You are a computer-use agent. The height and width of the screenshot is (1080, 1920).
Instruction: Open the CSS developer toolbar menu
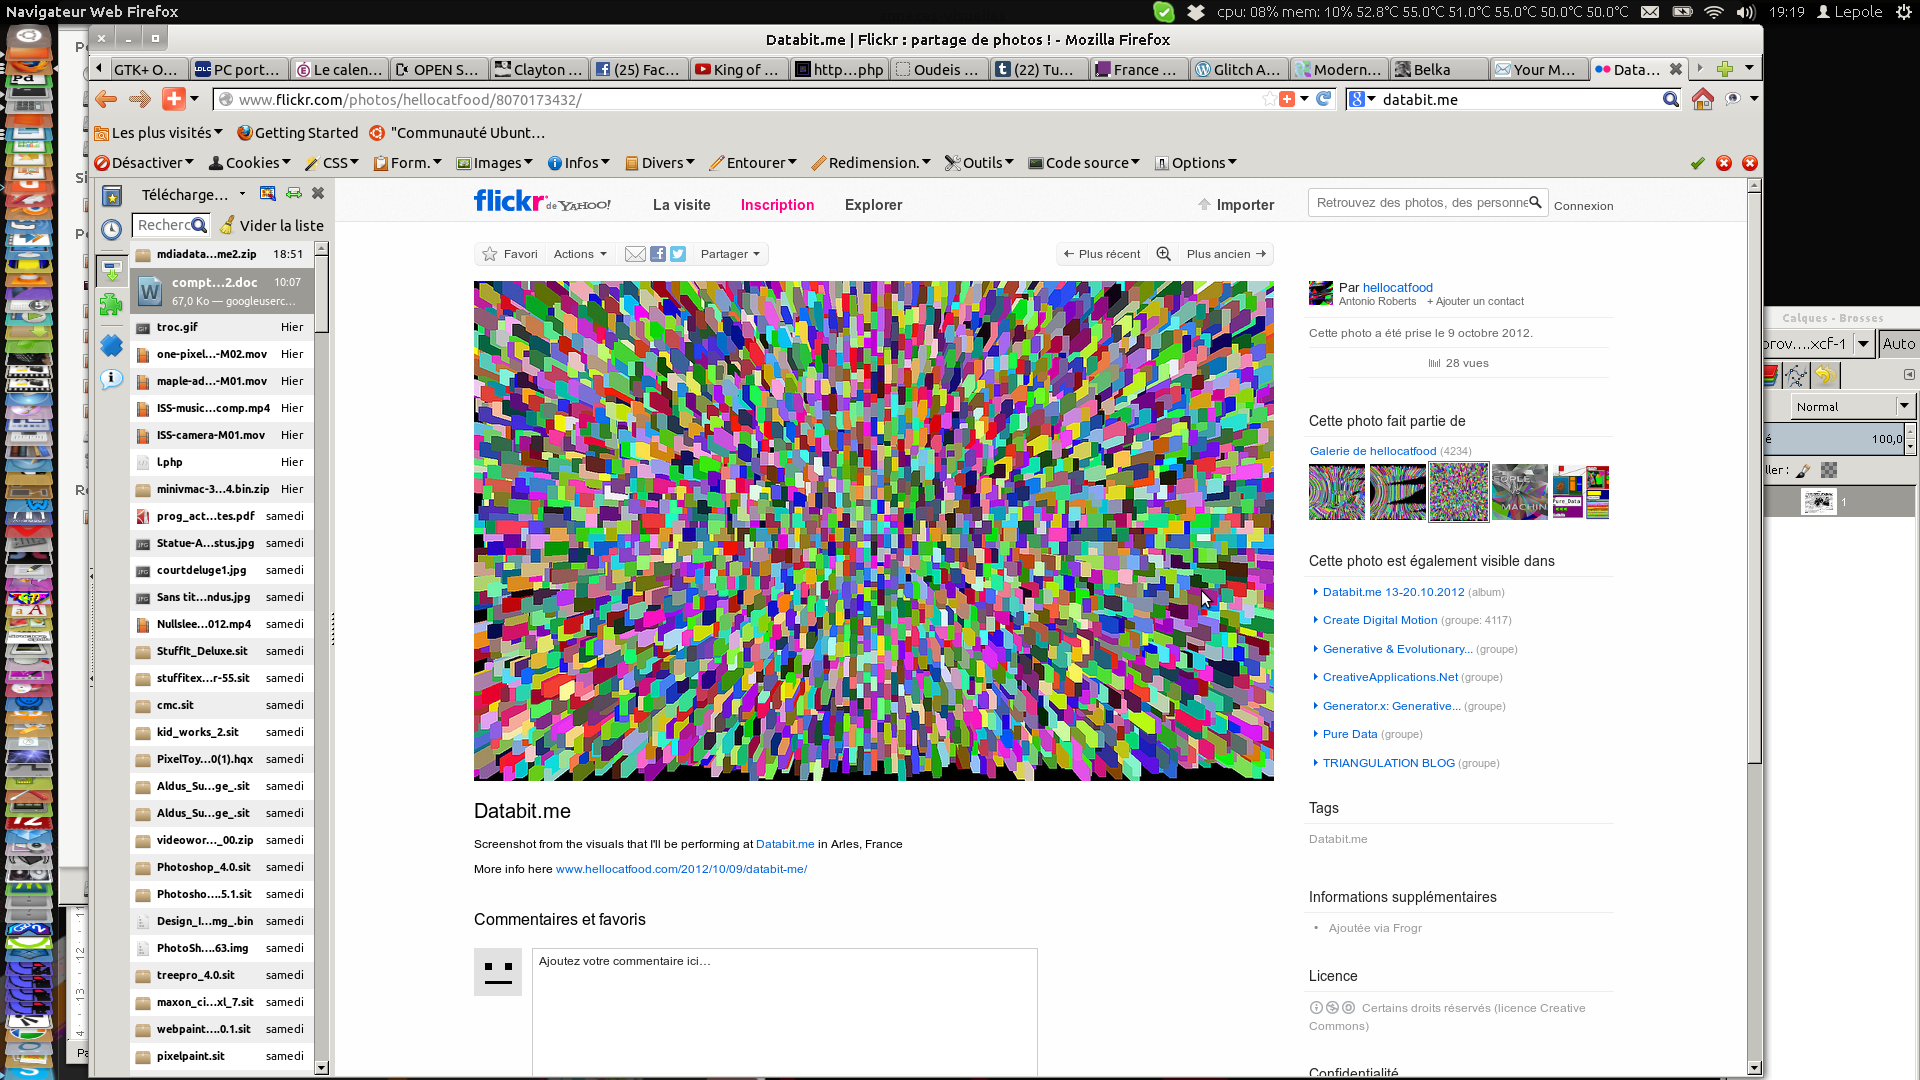point(332,163)
